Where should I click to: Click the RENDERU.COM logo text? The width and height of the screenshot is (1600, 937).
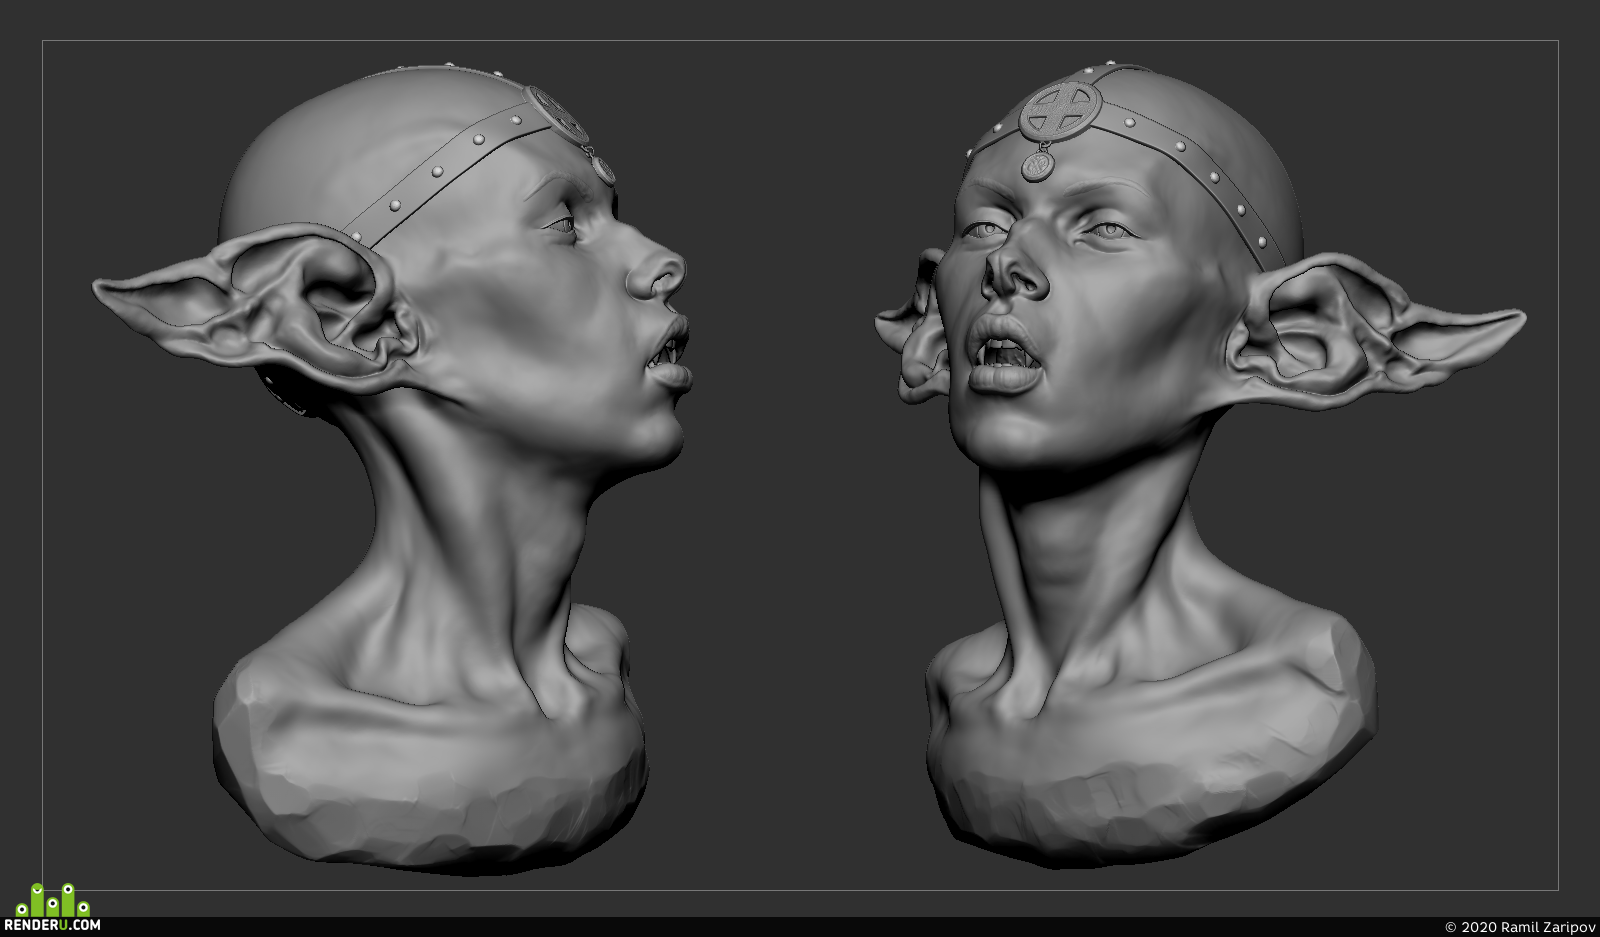click(52, 925)
